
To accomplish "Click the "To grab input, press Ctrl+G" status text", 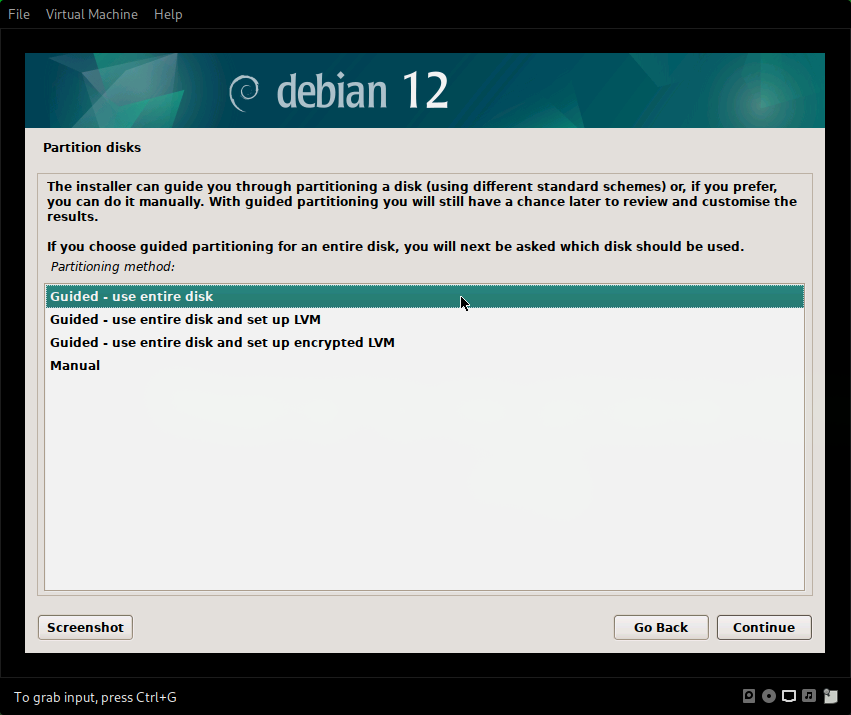I will tap(95, 697).
